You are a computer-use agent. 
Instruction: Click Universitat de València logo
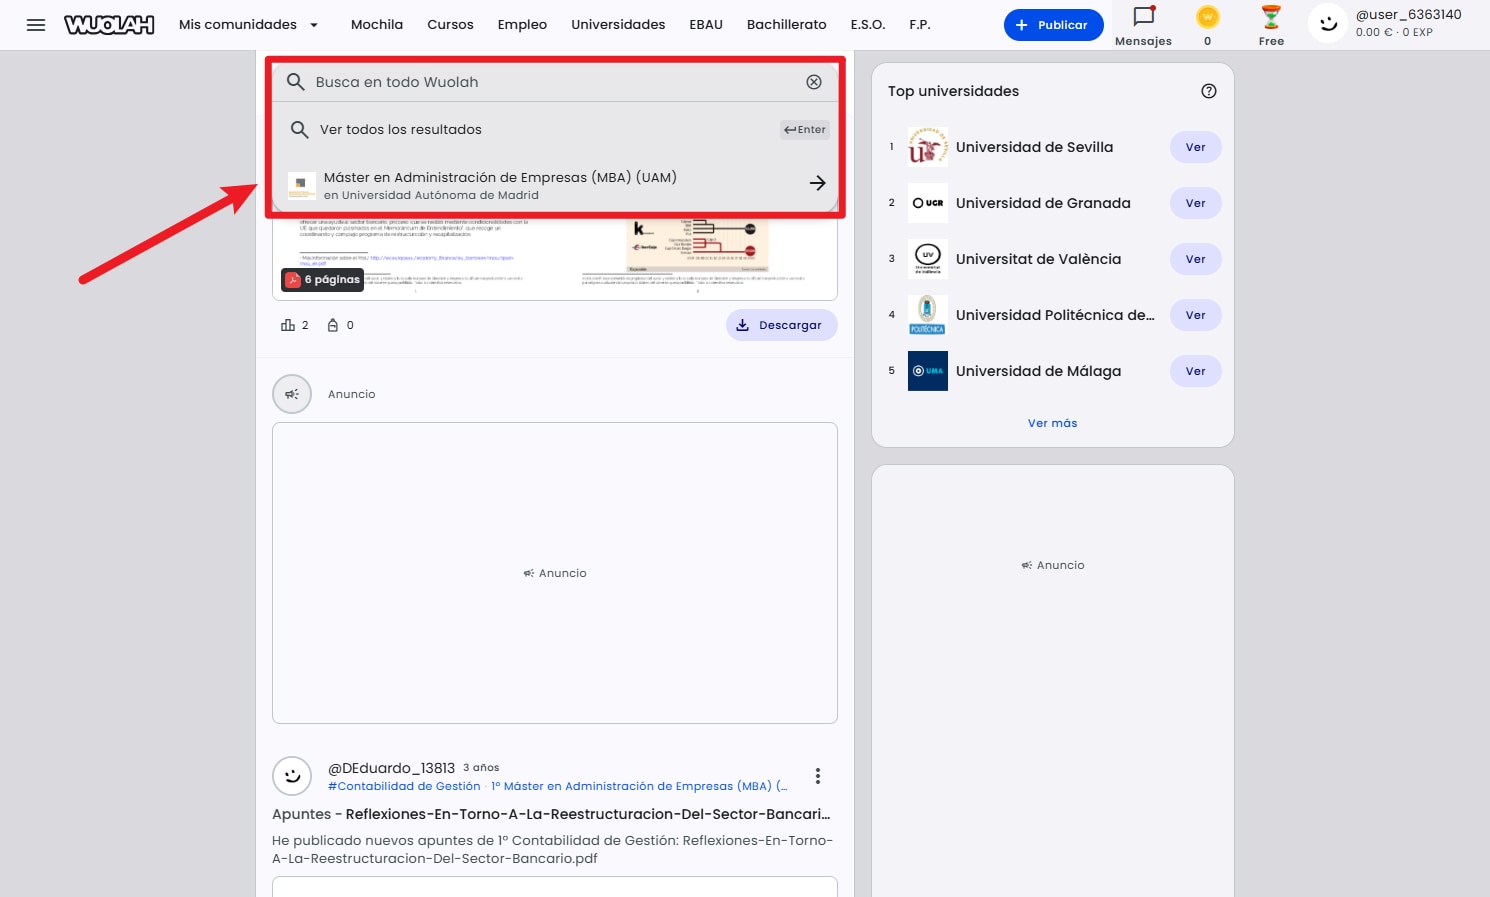click(x=927, y=259)
